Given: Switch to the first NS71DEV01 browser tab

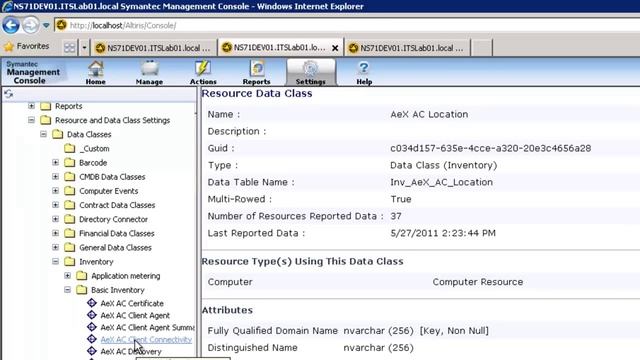Looking at the screenshot, I should (x=154, y=48).
